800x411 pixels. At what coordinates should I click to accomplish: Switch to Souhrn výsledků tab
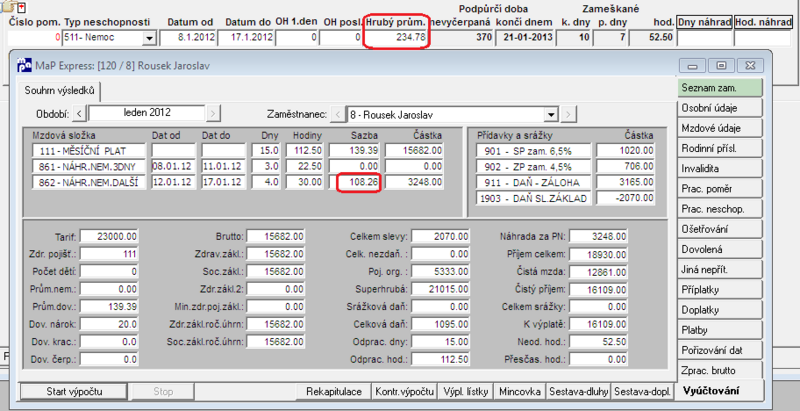60,90
